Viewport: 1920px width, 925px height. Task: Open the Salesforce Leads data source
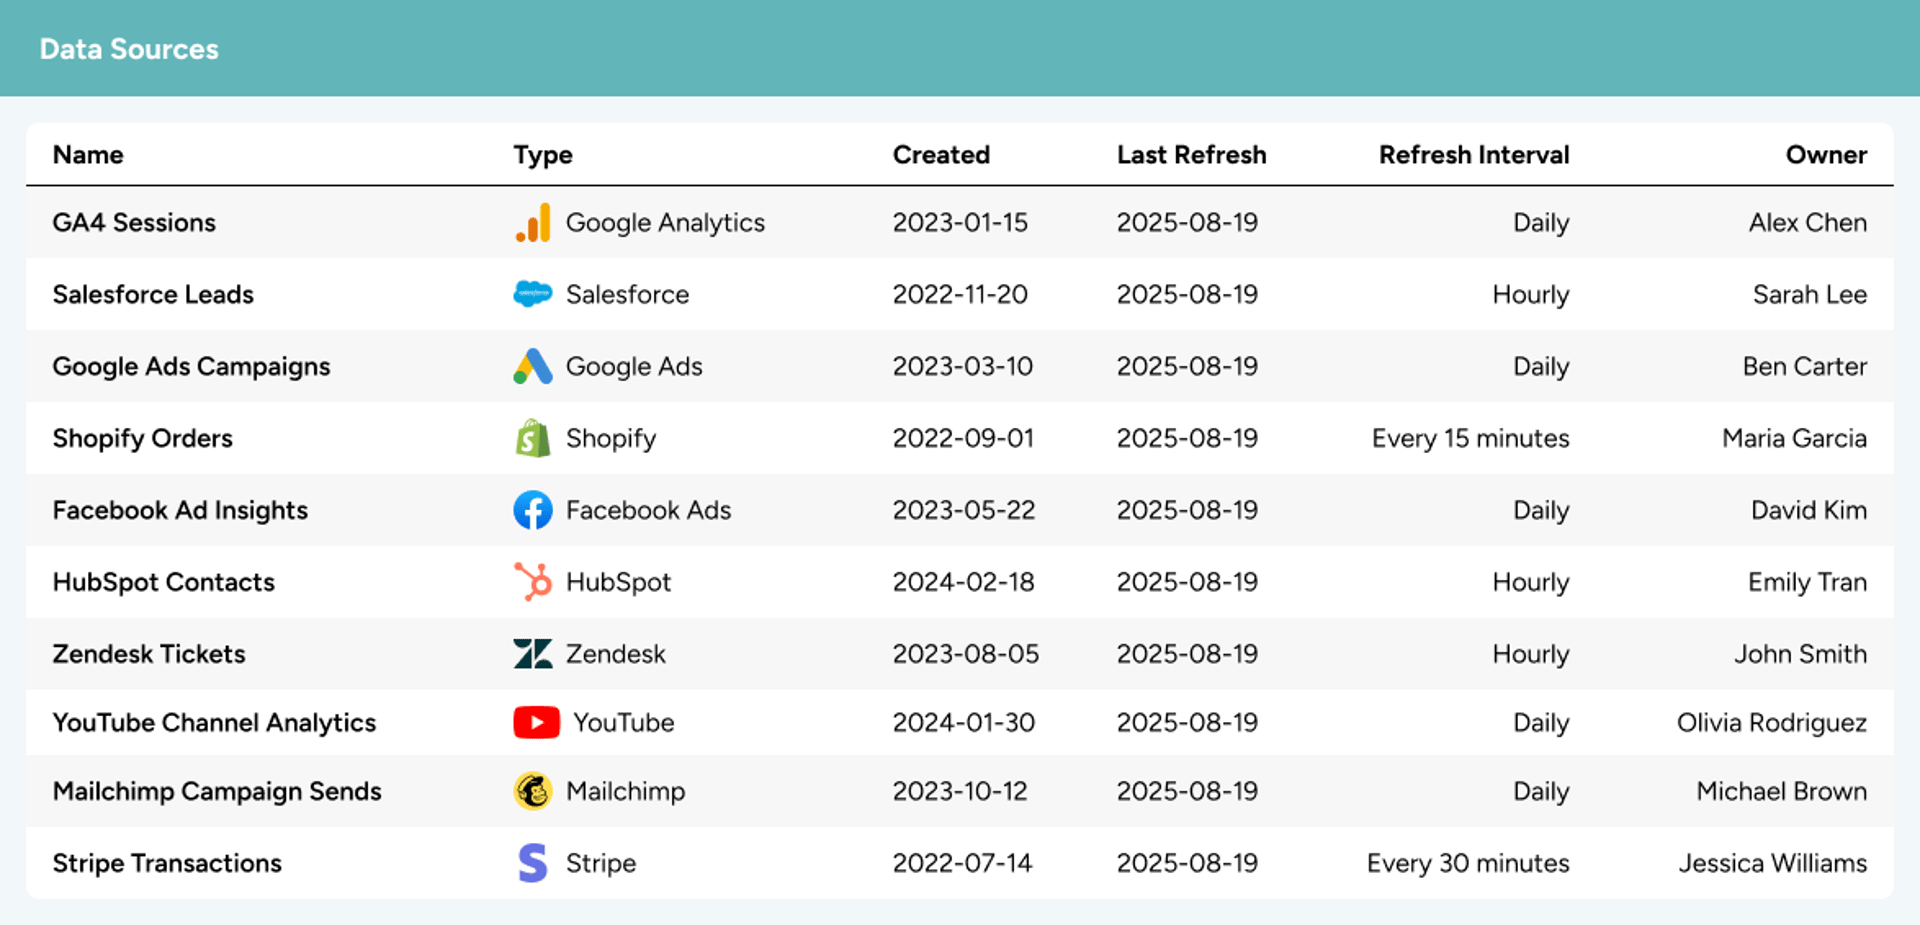click(153, 295)
